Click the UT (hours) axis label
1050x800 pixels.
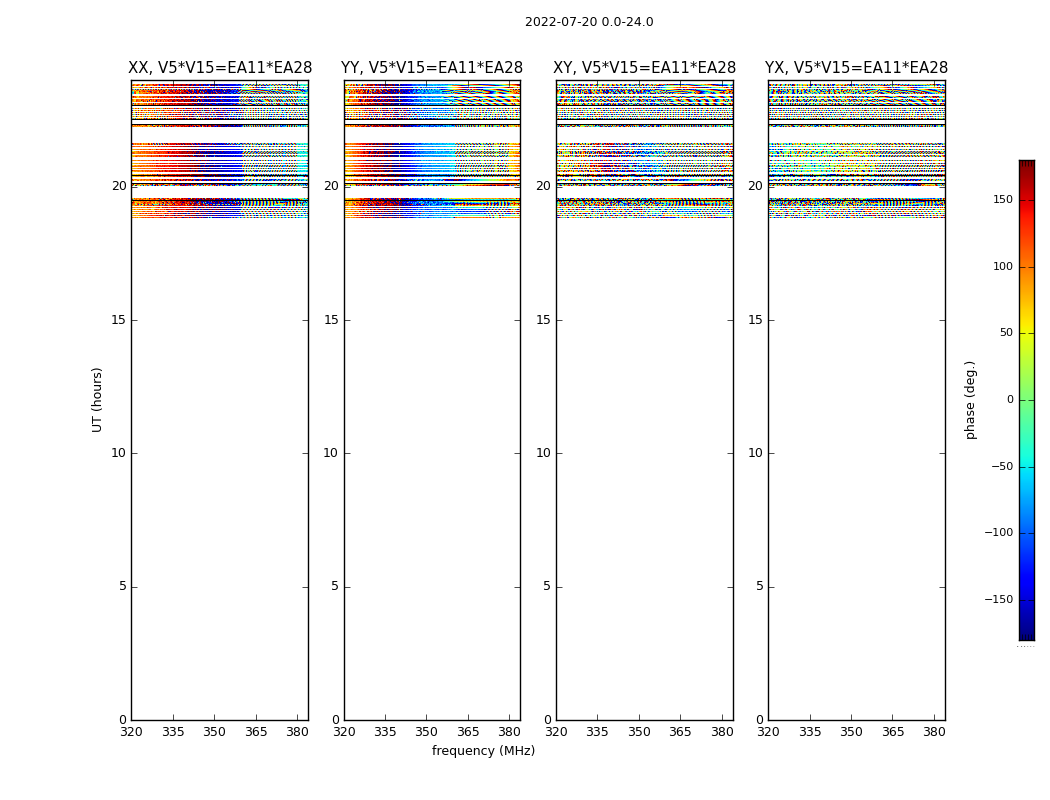pos(97,399)
